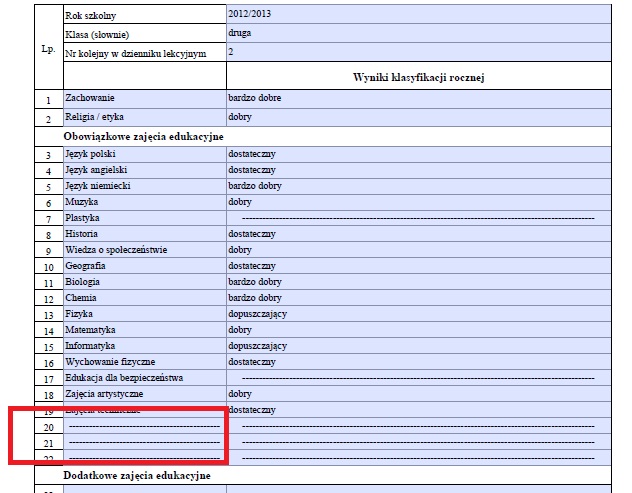This screenshot has height=493, width=632.
Task: Click the Język angielski subject cell
Action: coord(145,171)
